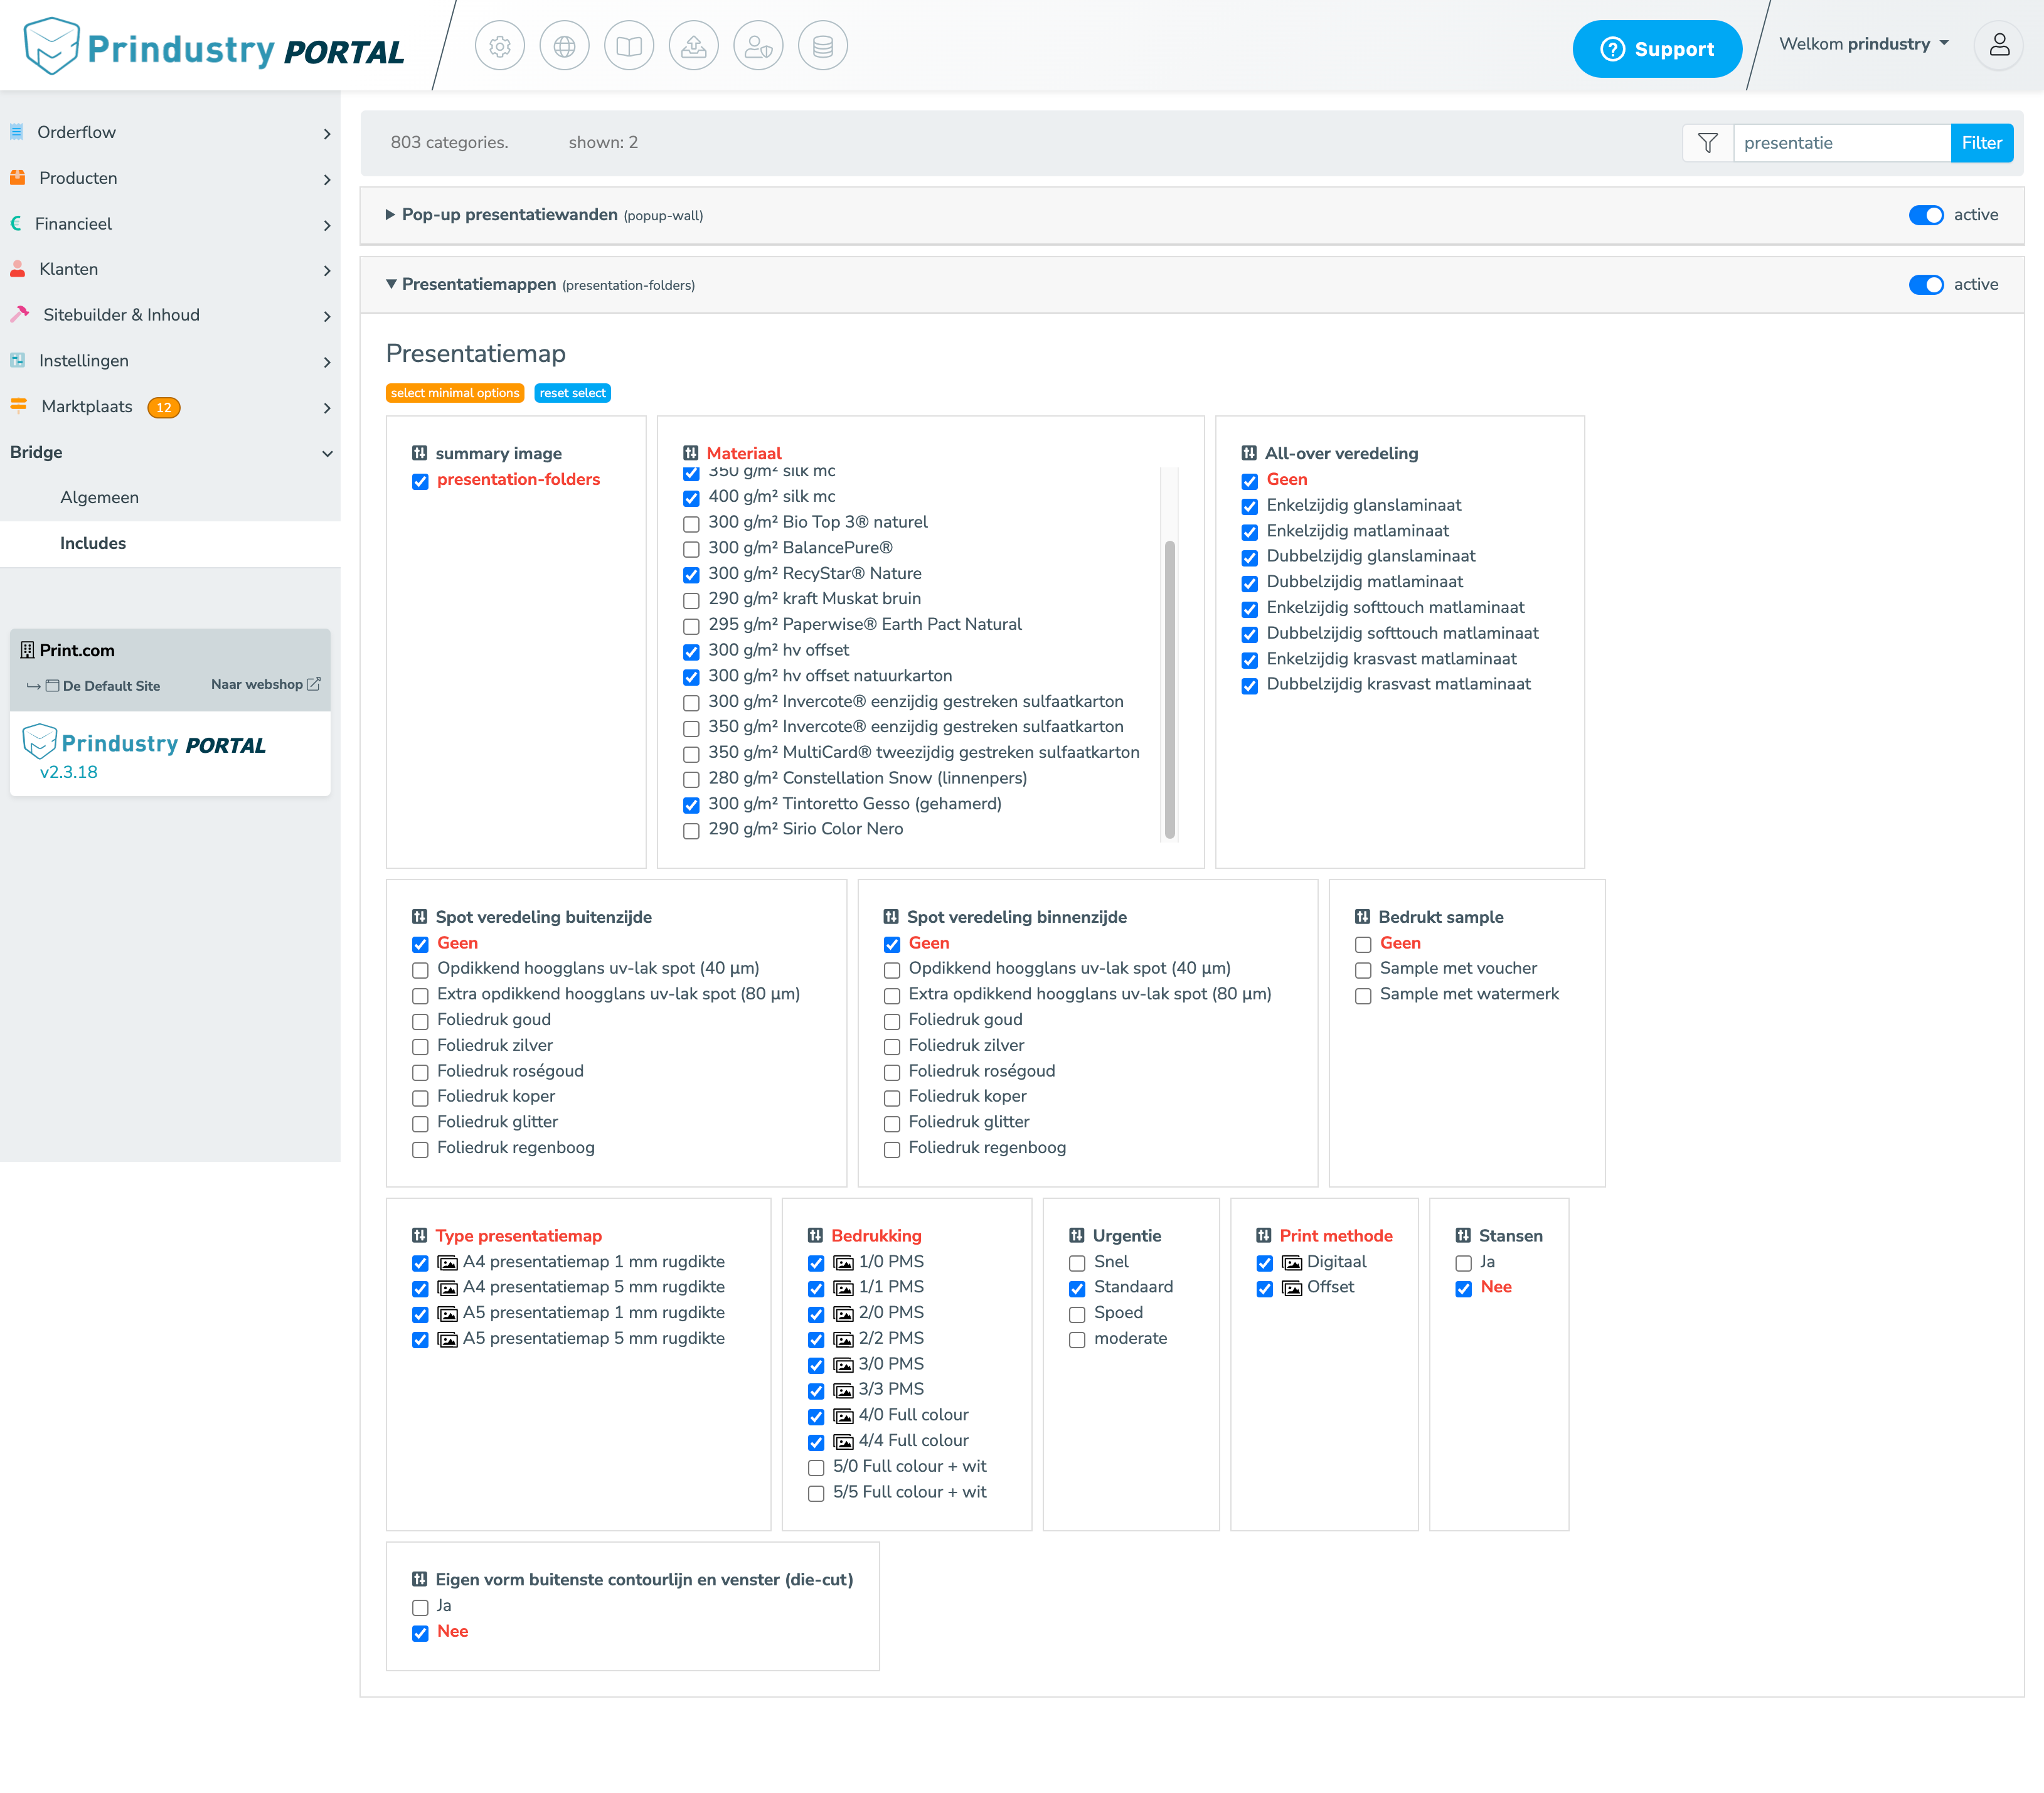Uncheck 4/4 Full colour bedrukking
Screen dimensions: 2044x1793
pyautogui.click(x=816, y=1442)
